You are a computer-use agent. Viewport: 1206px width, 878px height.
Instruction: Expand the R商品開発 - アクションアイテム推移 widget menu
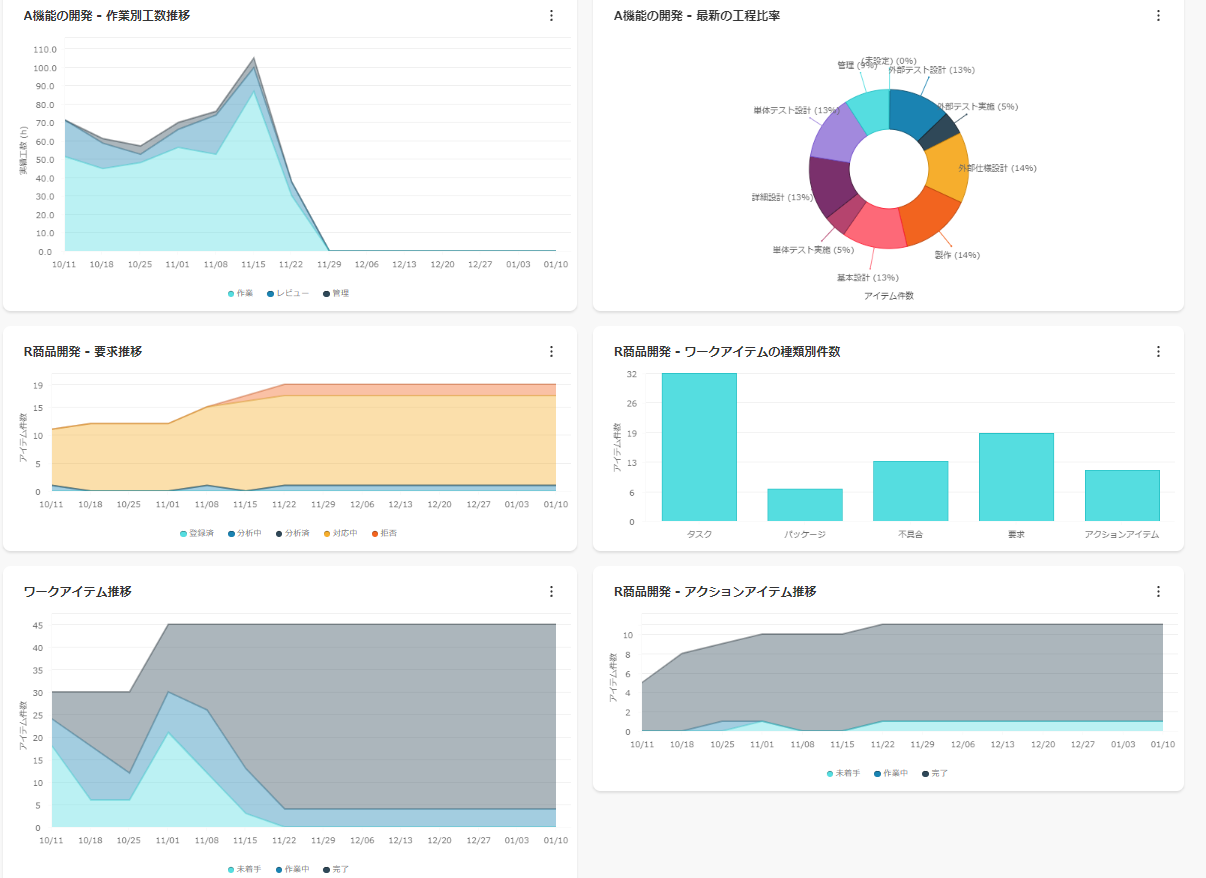click(1158, 592)
